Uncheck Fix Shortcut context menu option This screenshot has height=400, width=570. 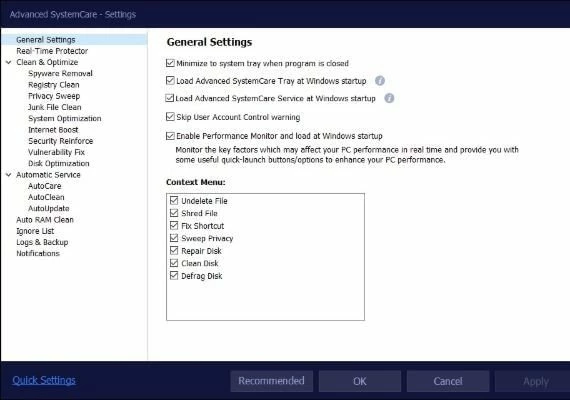click(x=174, y=225)
